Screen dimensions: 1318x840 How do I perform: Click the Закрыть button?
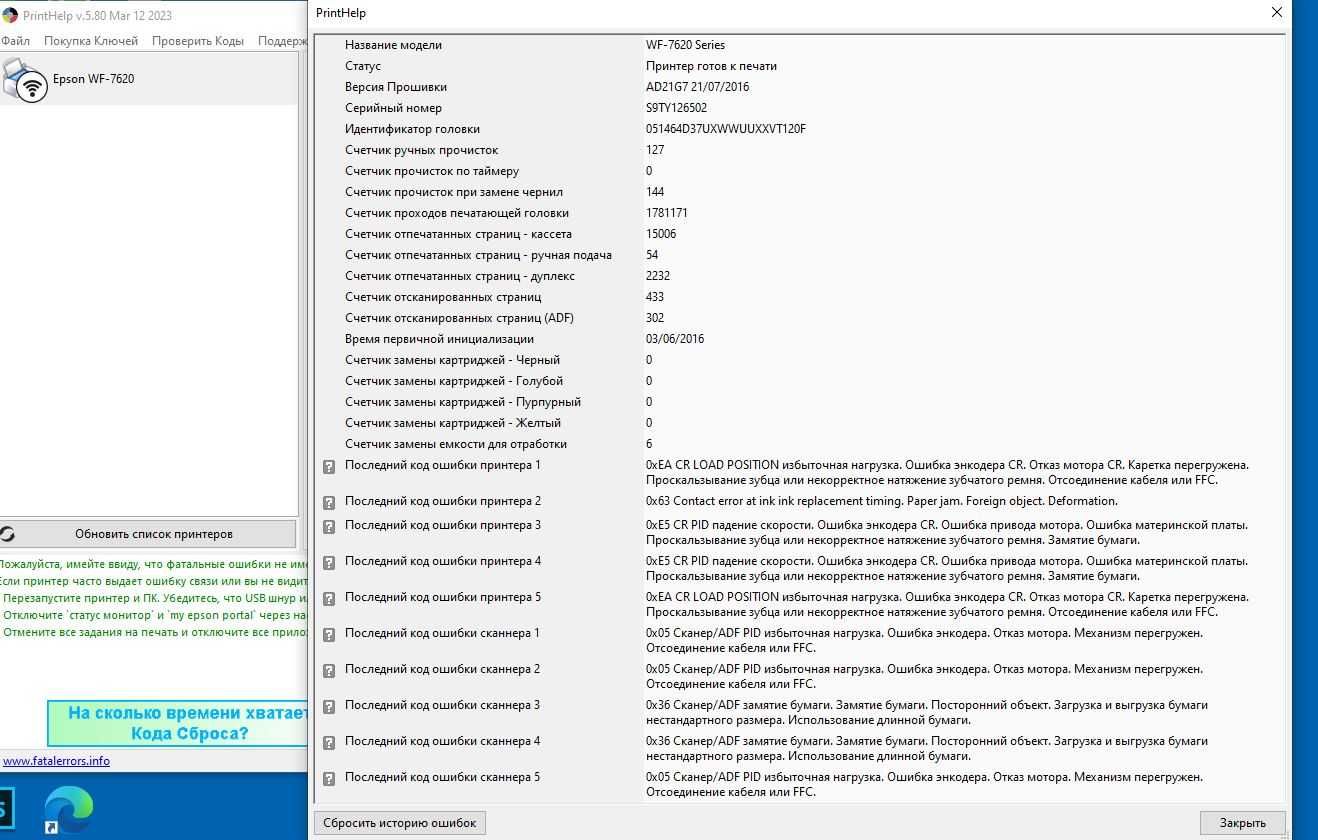point(1242,823)
